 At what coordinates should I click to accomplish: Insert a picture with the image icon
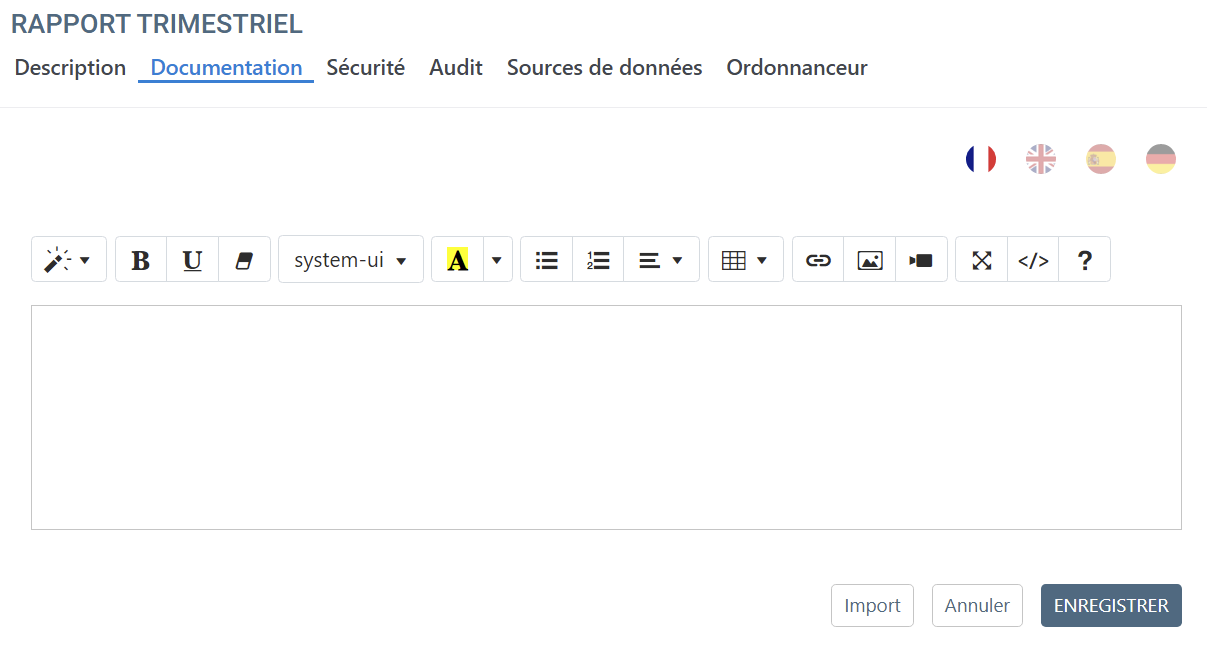pyautogui.click(x=870, y=260)
